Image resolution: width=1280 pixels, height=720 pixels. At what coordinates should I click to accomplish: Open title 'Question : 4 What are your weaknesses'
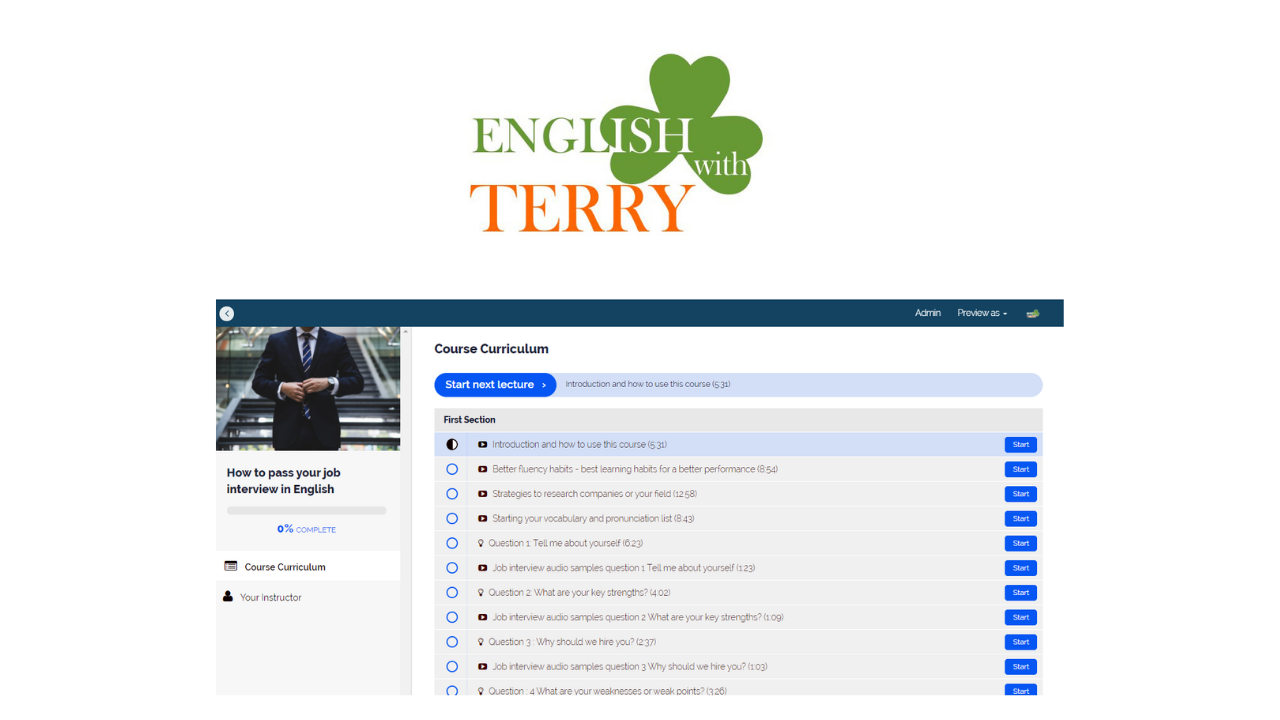608,690
